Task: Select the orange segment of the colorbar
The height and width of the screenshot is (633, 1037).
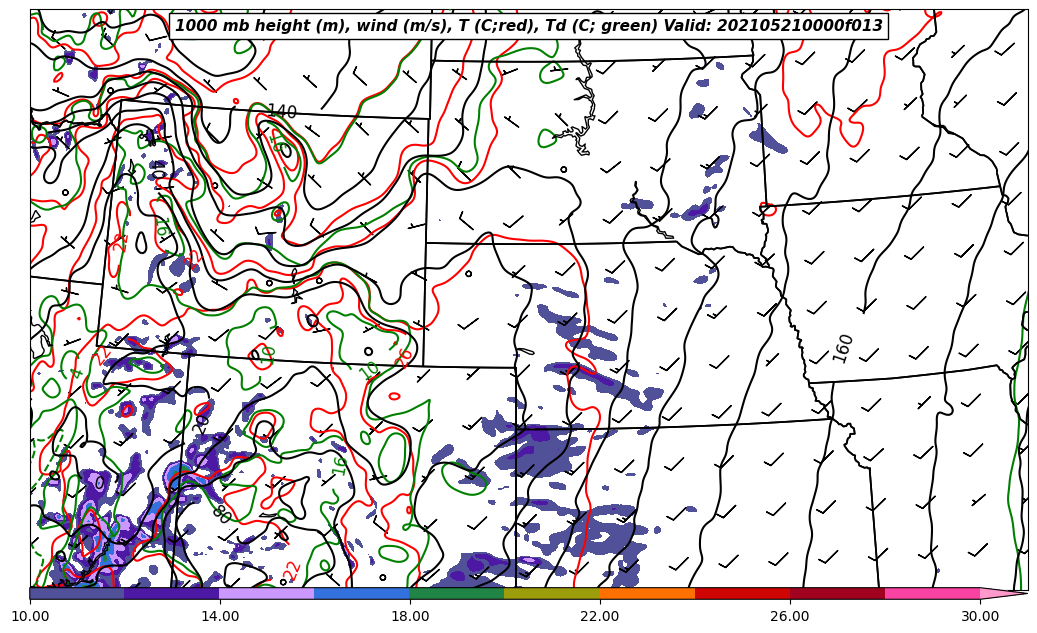Action: click(x=647, y=594)
